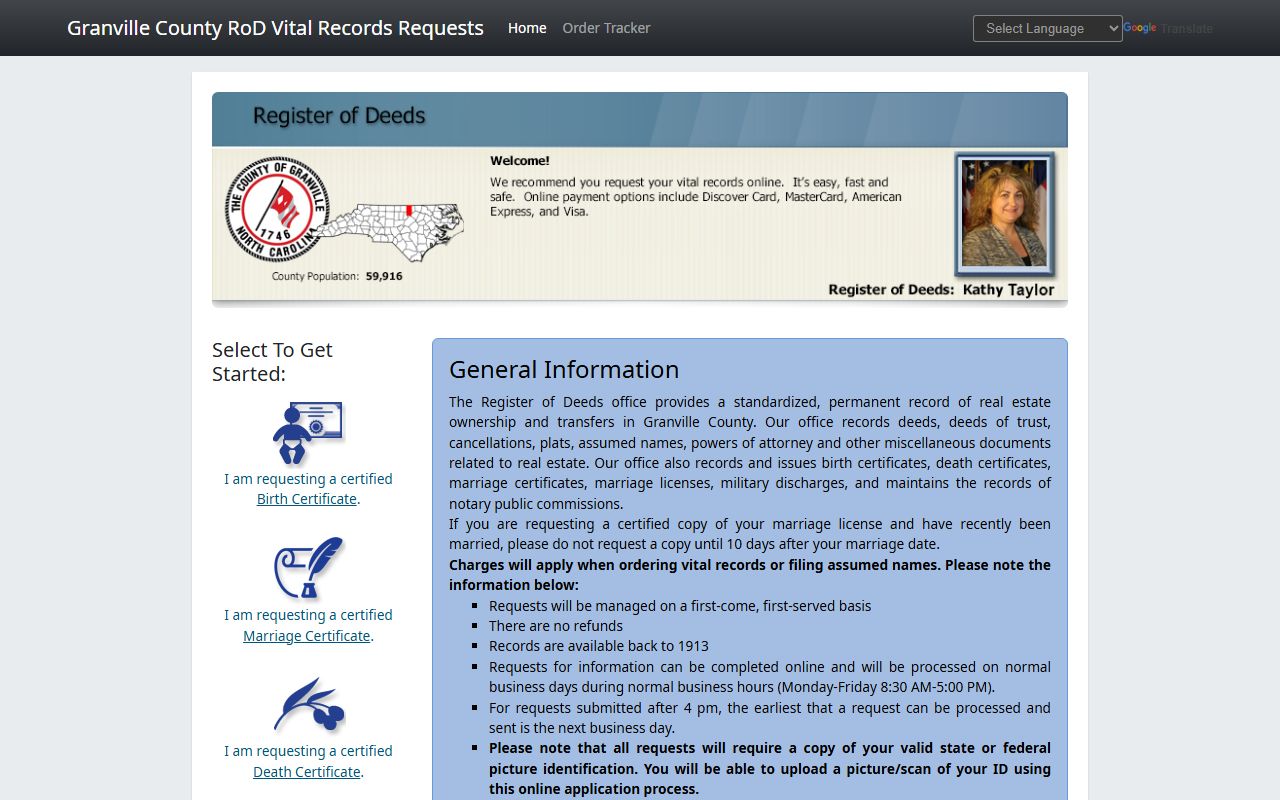Click the Granville County RoD Vital Records Requests title

(275, 28)
